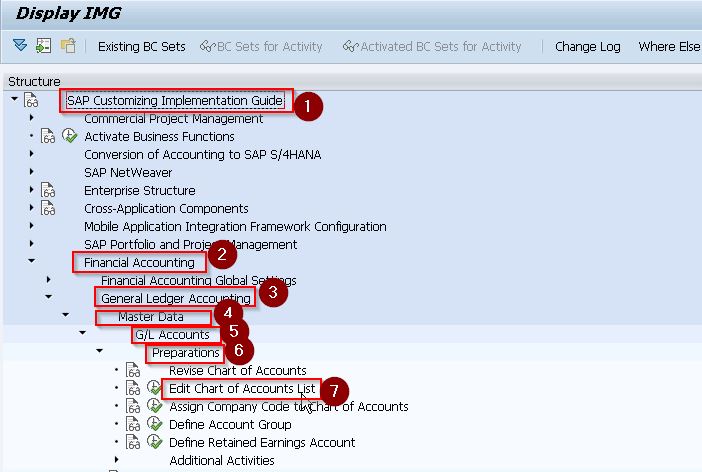
Task: Select Revise Chart of Accounts text
Action: point(238,371)
